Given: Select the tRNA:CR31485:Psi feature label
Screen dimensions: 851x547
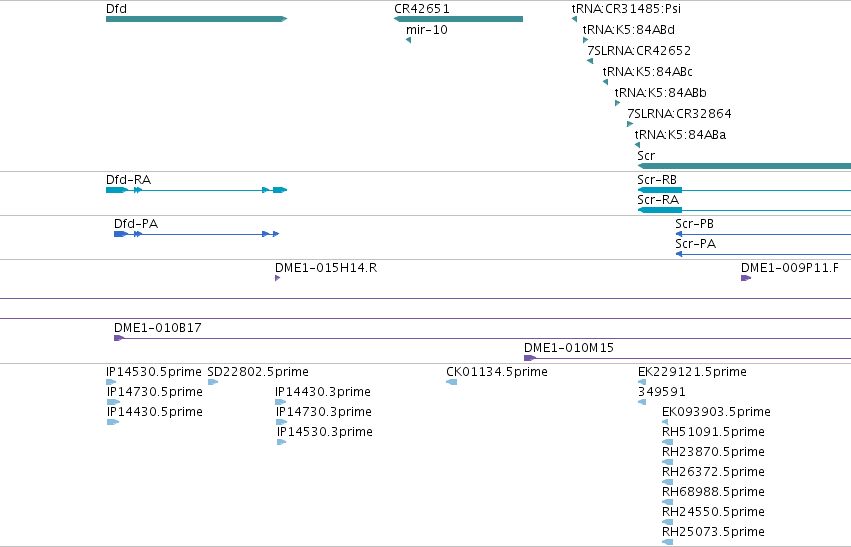Looking at the screenshot, I should coord(626,9).
